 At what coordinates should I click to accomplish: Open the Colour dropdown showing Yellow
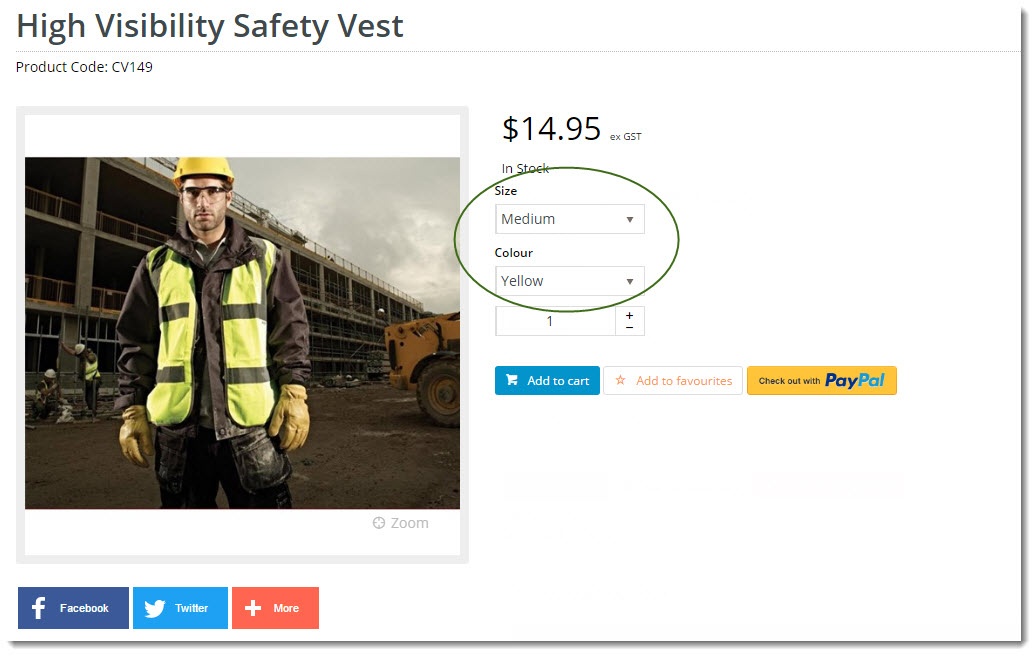pyautogui.click(x=570, y=281)
